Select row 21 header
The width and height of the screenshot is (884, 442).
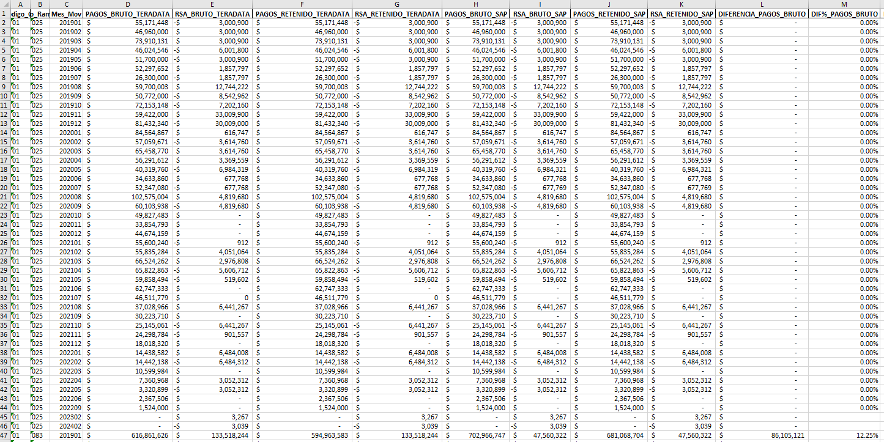[5, 196]
